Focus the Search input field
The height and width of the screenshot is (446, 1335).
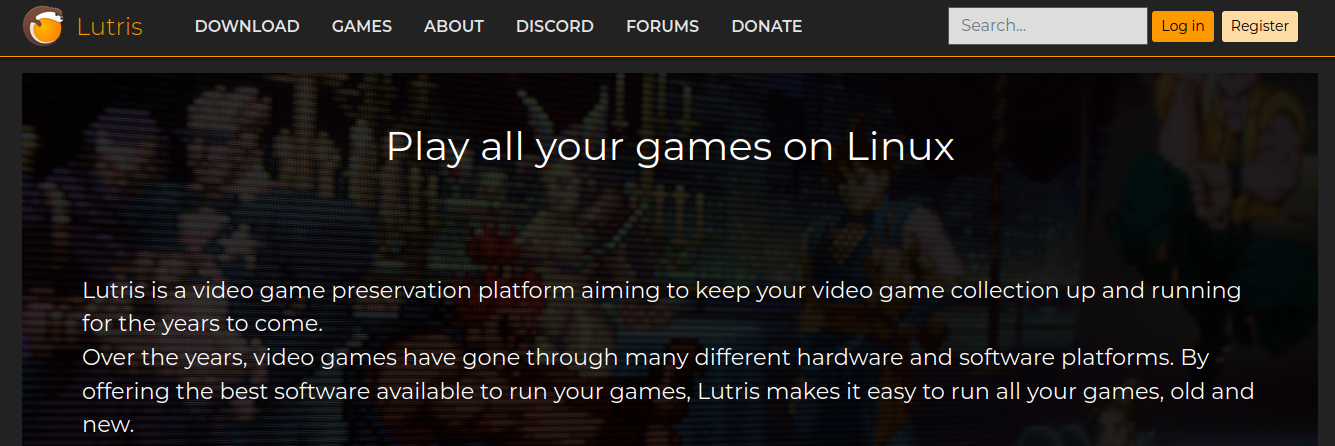pos(1048,26)
